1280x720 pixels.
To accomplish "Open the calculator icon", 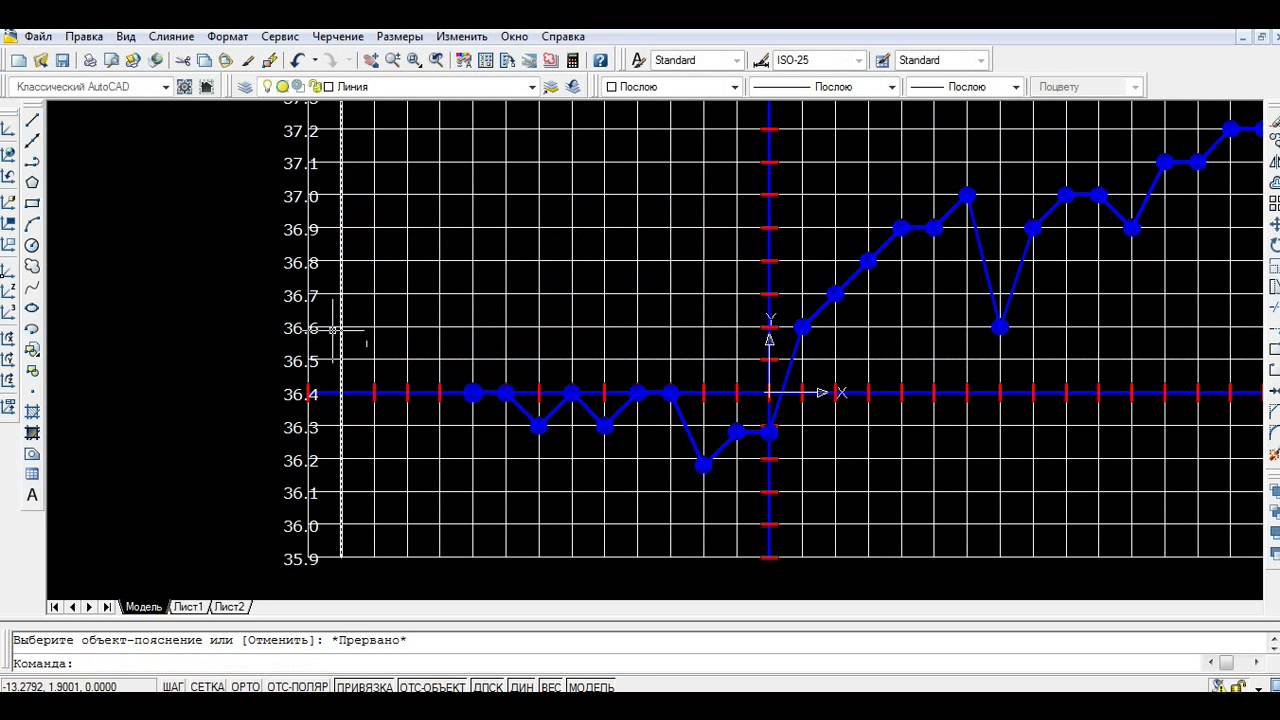I will pos(573,61).
